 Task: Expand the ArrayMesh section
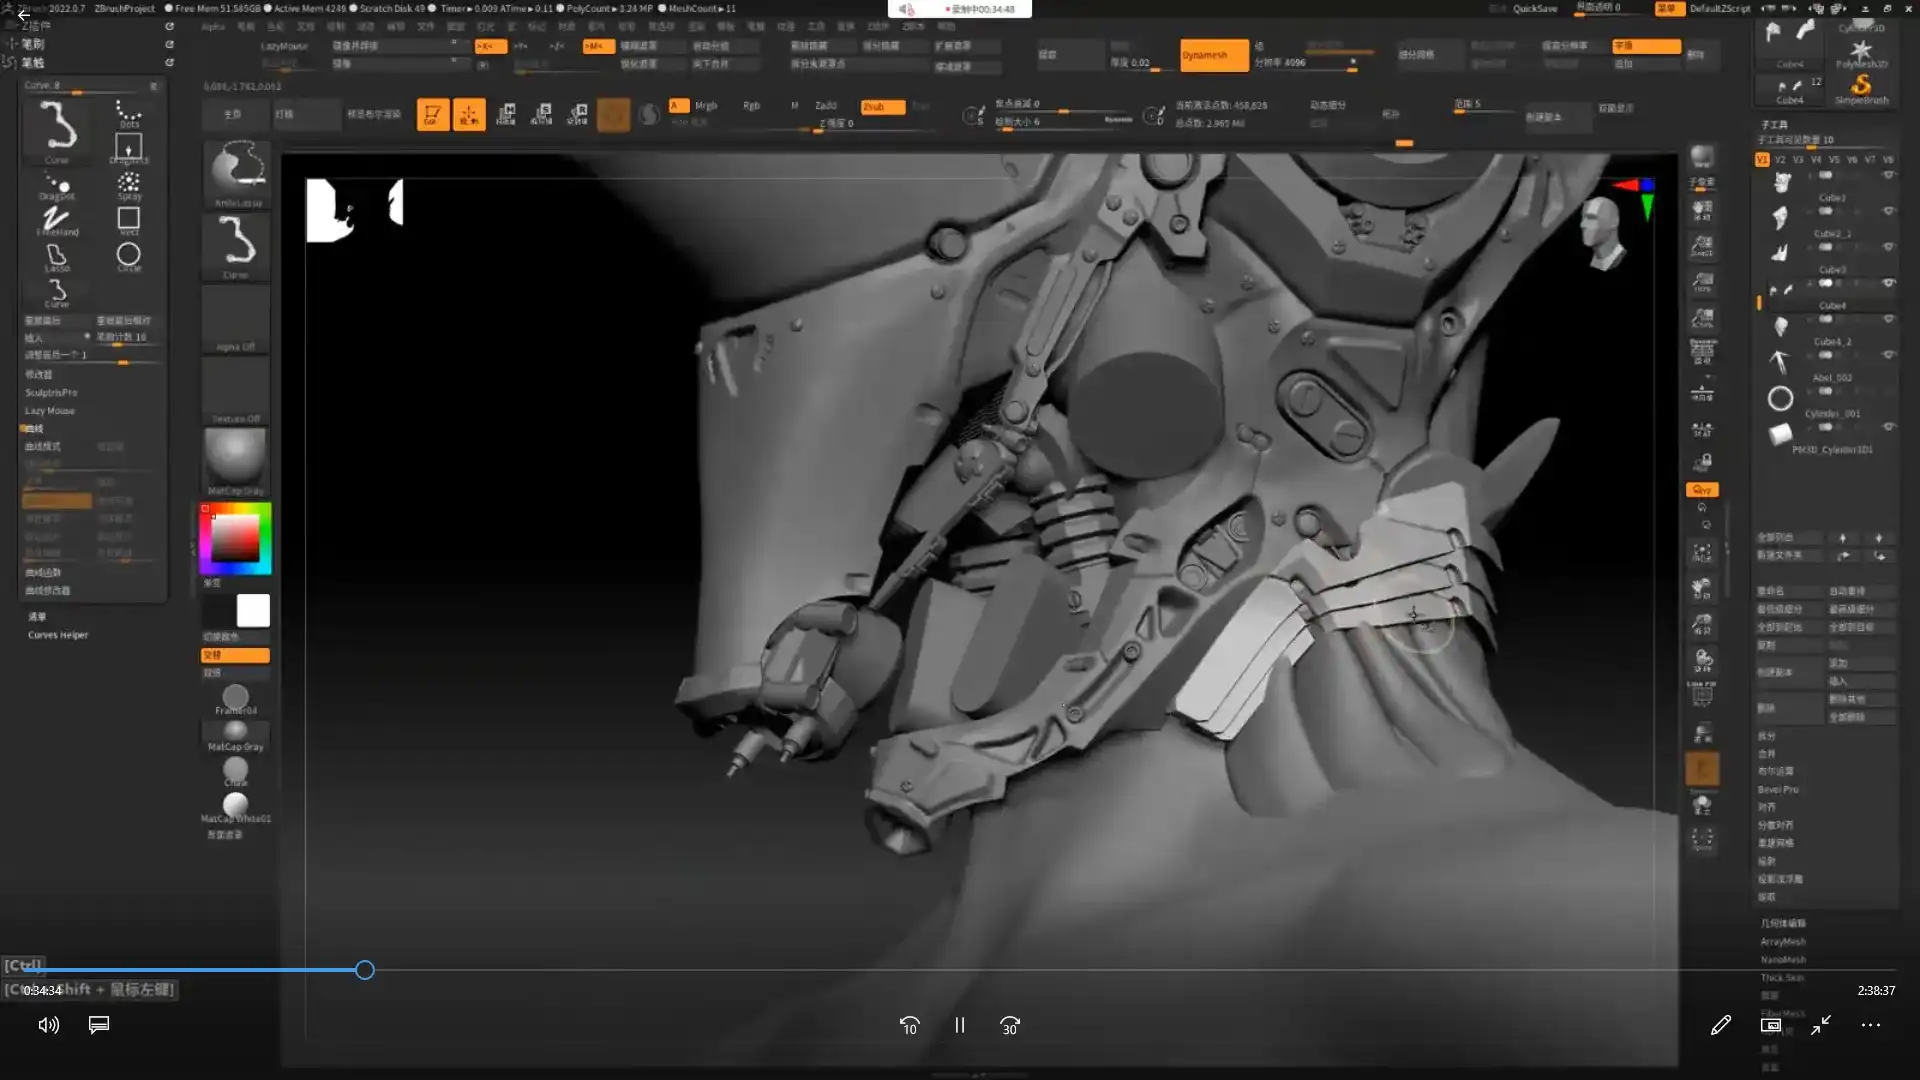pos(1782,942)
